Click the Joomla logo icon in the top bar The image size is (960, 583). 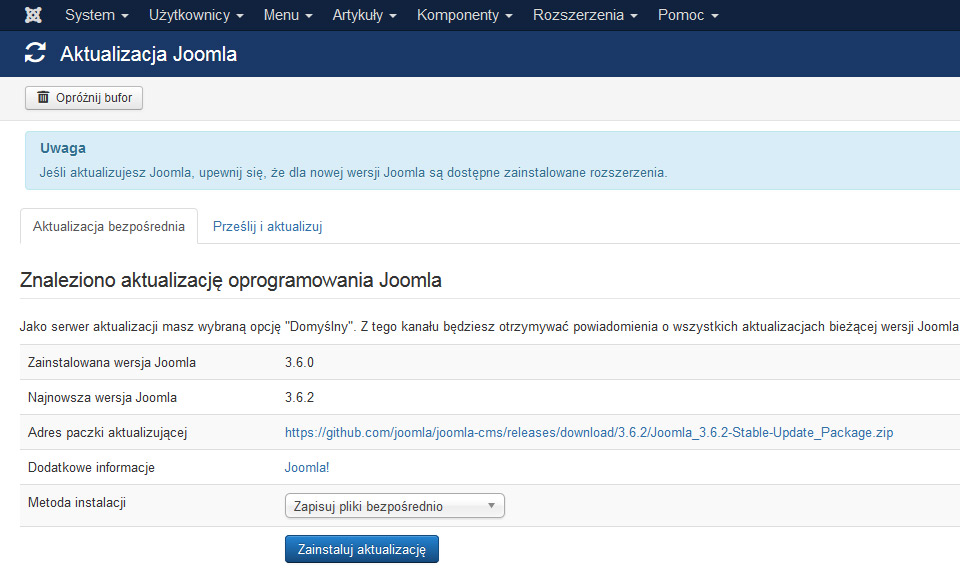click(33, 15)
